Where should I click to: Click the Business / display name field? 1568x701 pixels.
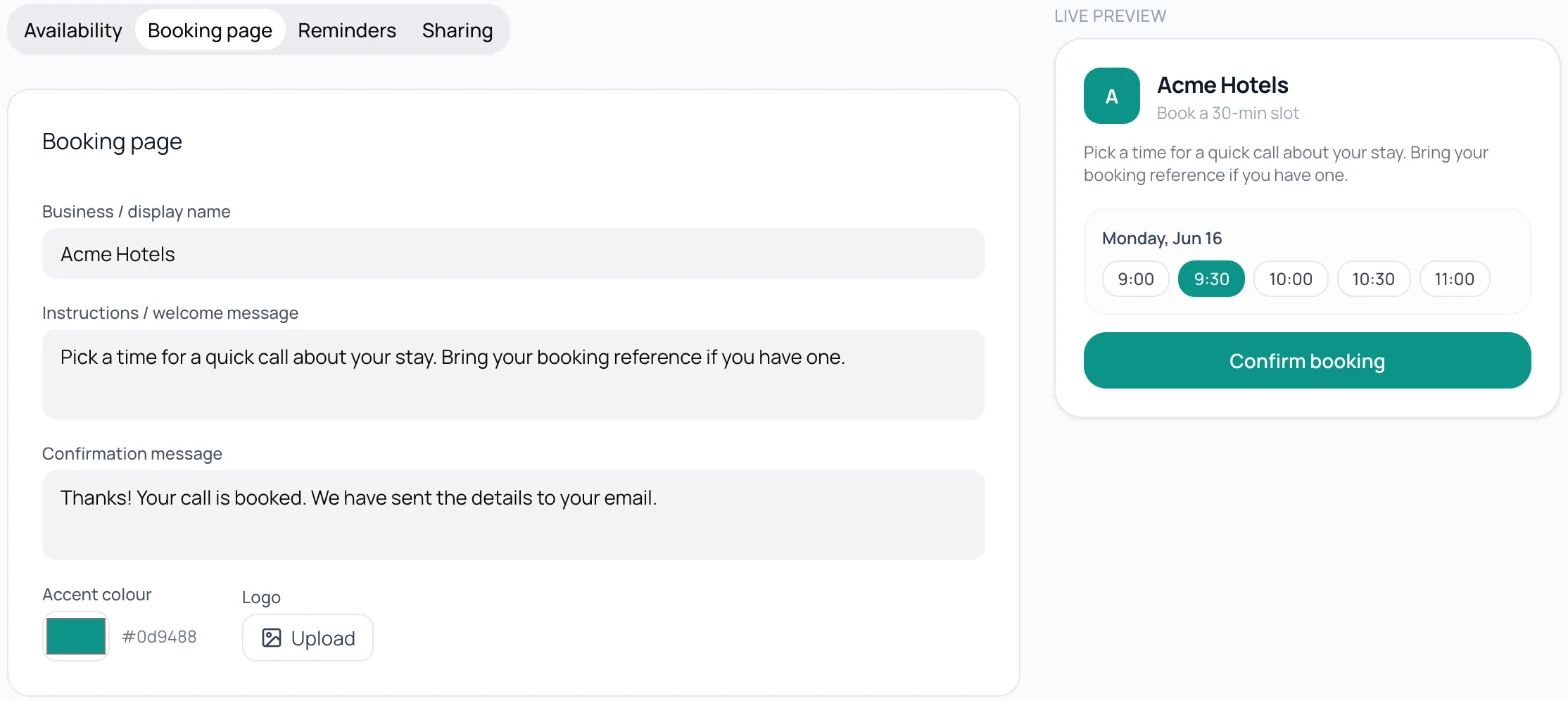click(513, 254)
